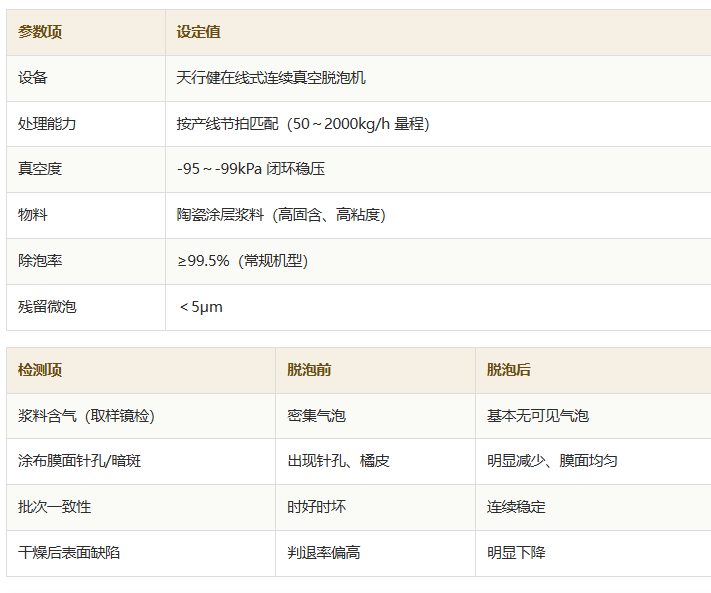Viewport: 711px width, 593px height.
Task: Click 陶瓷涂层浆料 material value cell
Action: tap(281, 215)
